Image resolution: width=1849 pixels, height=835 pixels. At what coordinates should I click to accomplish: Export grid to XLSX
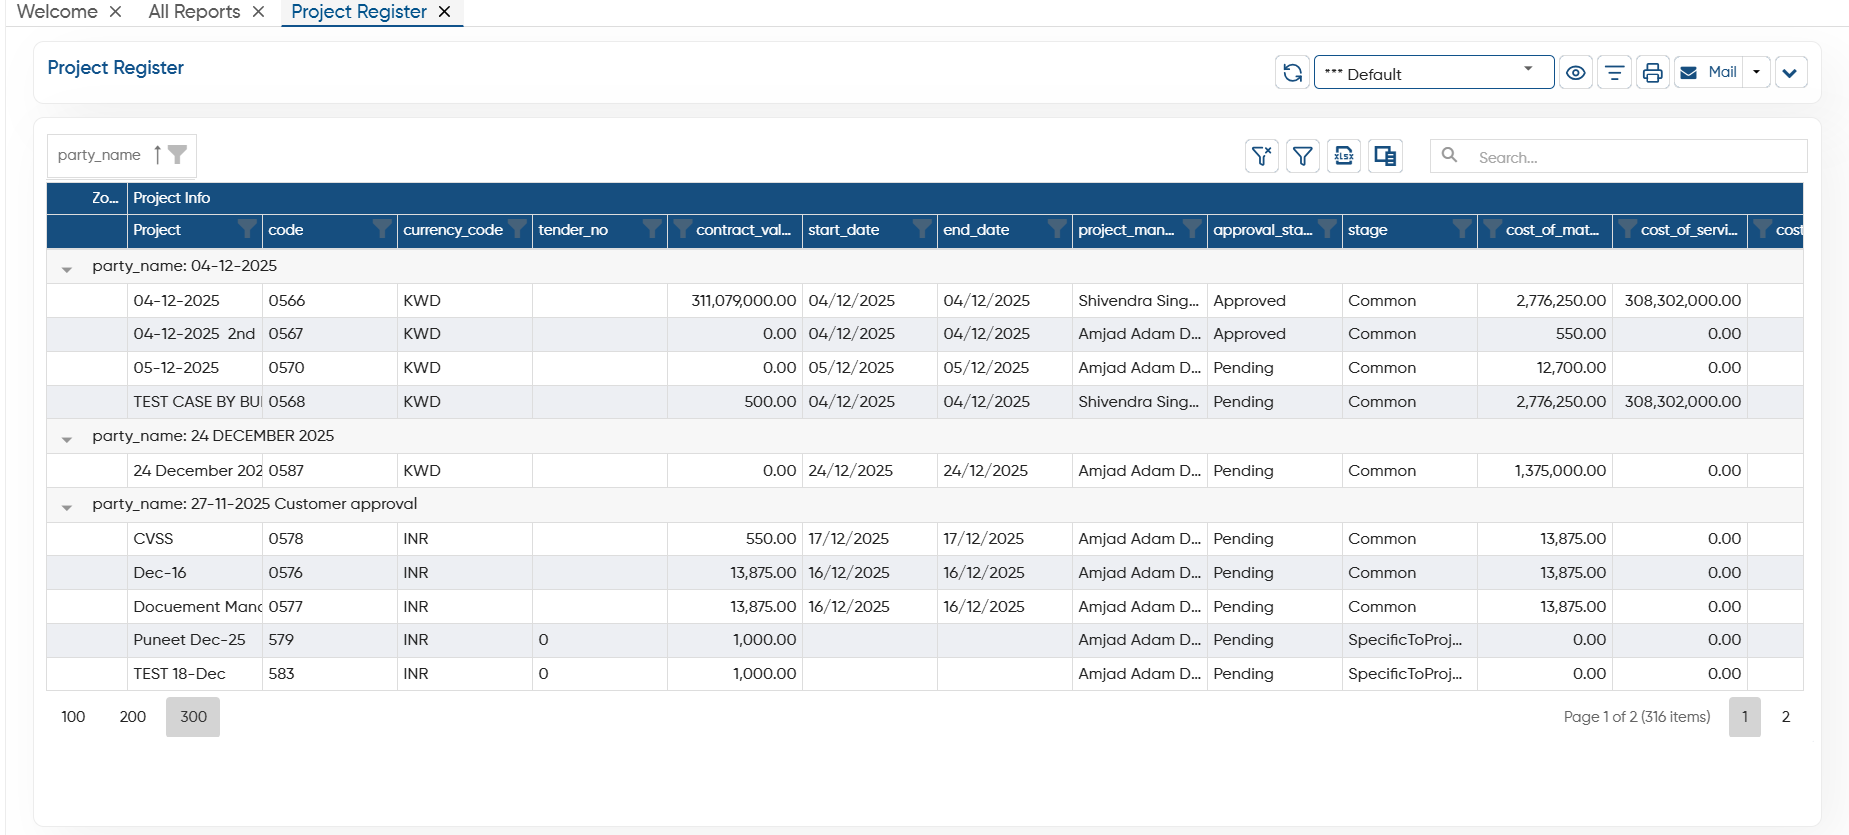pos(1344,156)
